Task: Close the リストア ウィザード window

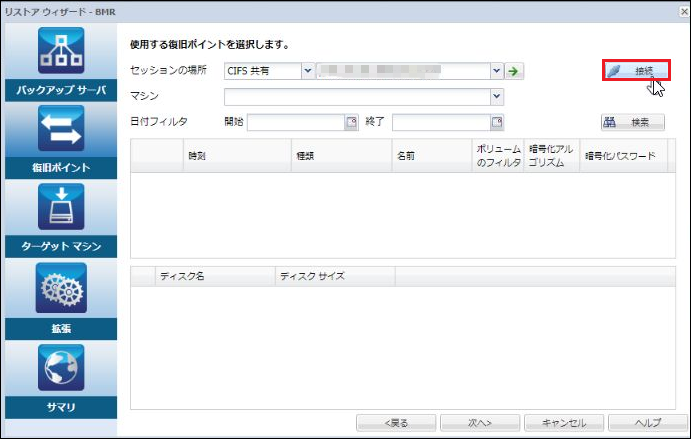Action: (684, 11)
